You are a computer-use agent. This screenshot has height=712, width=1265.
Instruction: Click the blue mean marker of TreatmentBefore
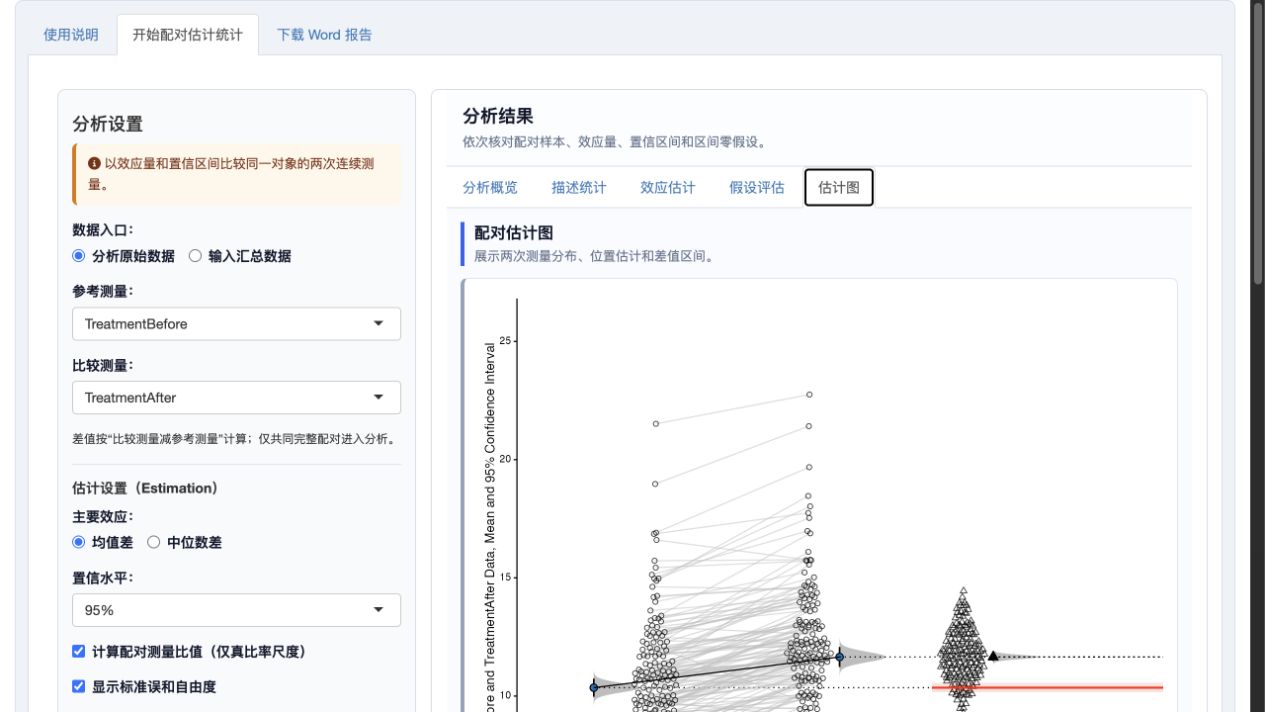pyautogui.click(x=594, y=687)
